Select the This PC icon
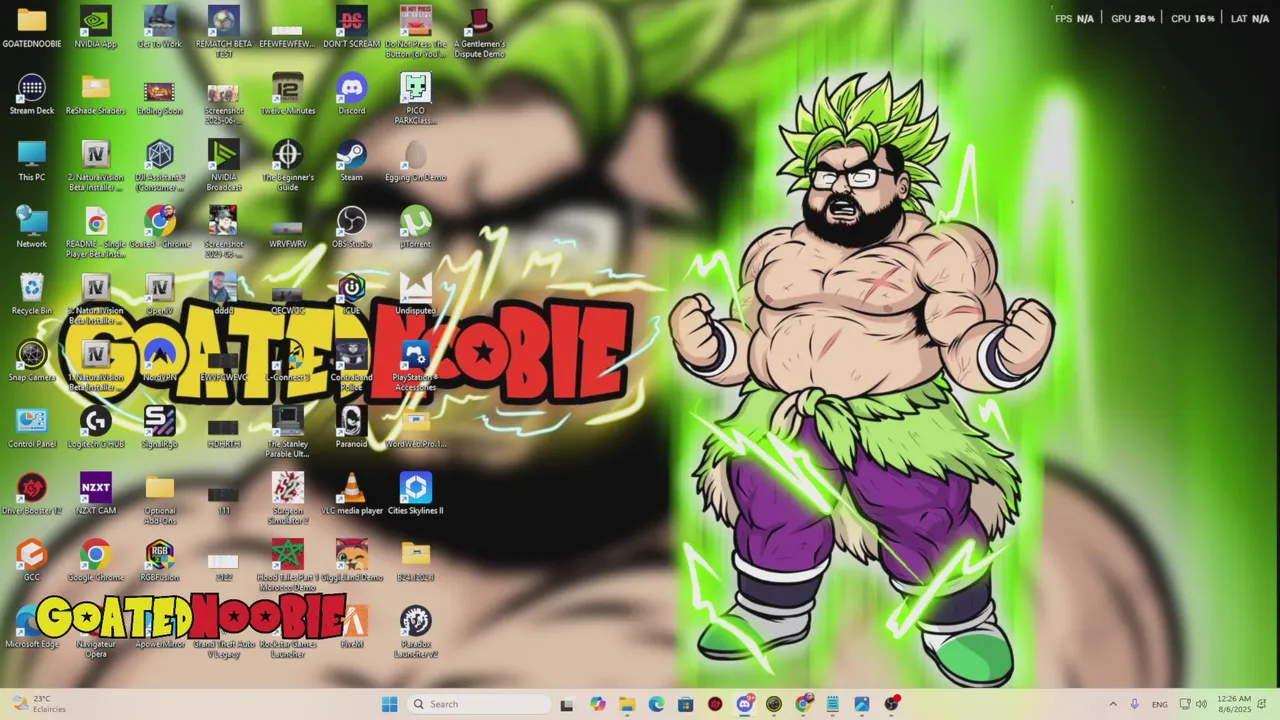 tap(32, 161)
